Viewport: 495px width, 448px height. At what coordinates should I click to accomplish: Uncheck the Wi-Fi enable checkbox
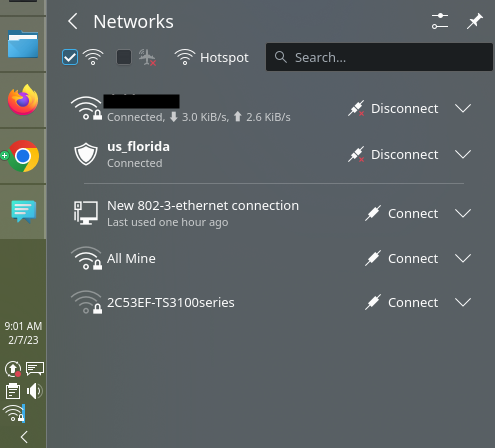[x=70, y=57]
